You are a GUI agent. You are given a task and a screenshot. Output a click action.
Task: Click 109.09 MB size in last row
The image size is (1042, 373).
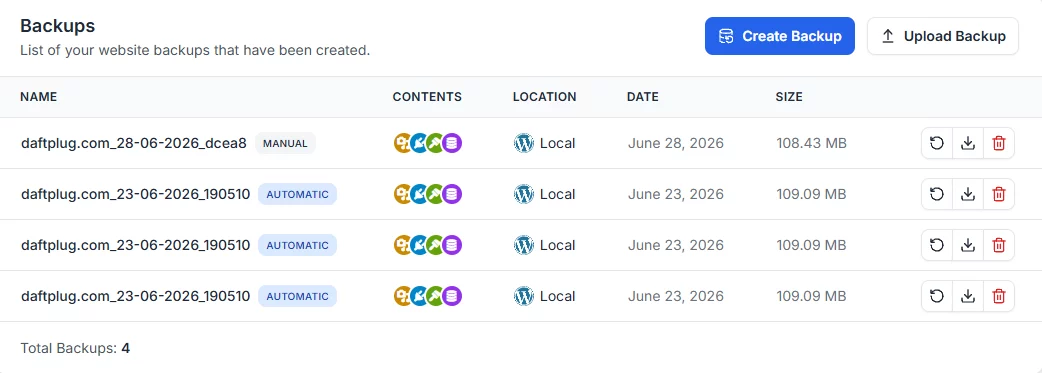(811, 297)
